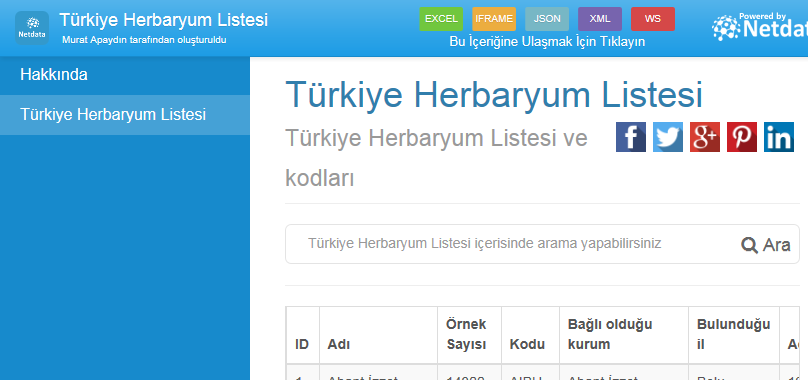Open Hakkında in the sidebar
Screen dimensions: 808x380
[x=125, y=75]
